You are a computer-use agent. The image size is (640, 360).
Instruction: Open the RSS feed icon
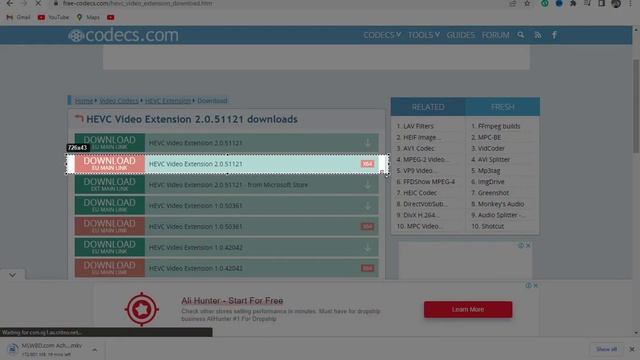click(538, 35)
